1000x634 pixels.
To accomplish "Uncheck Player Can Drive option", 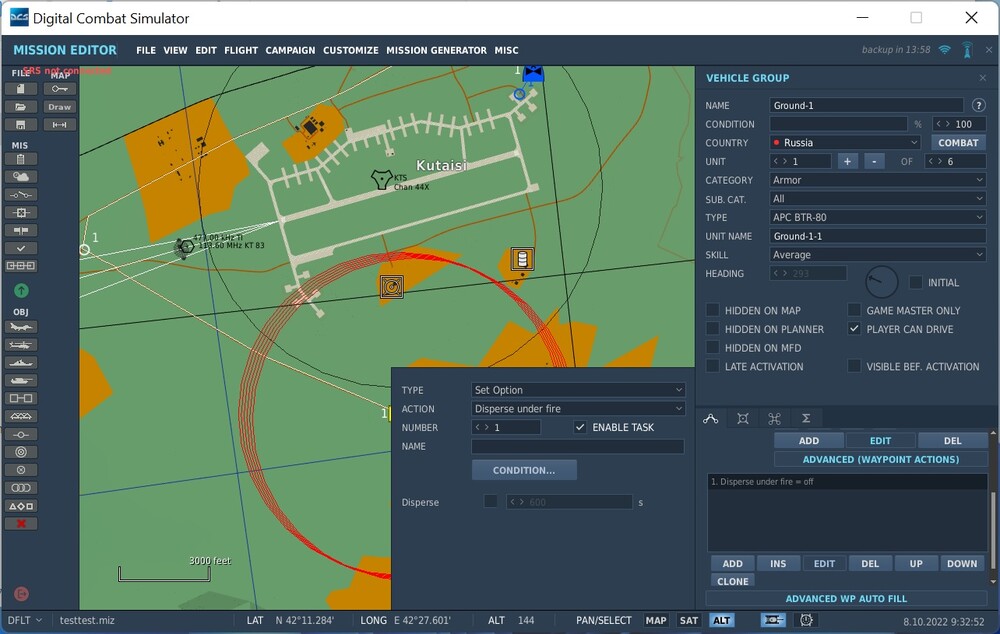I will [854, 329].
